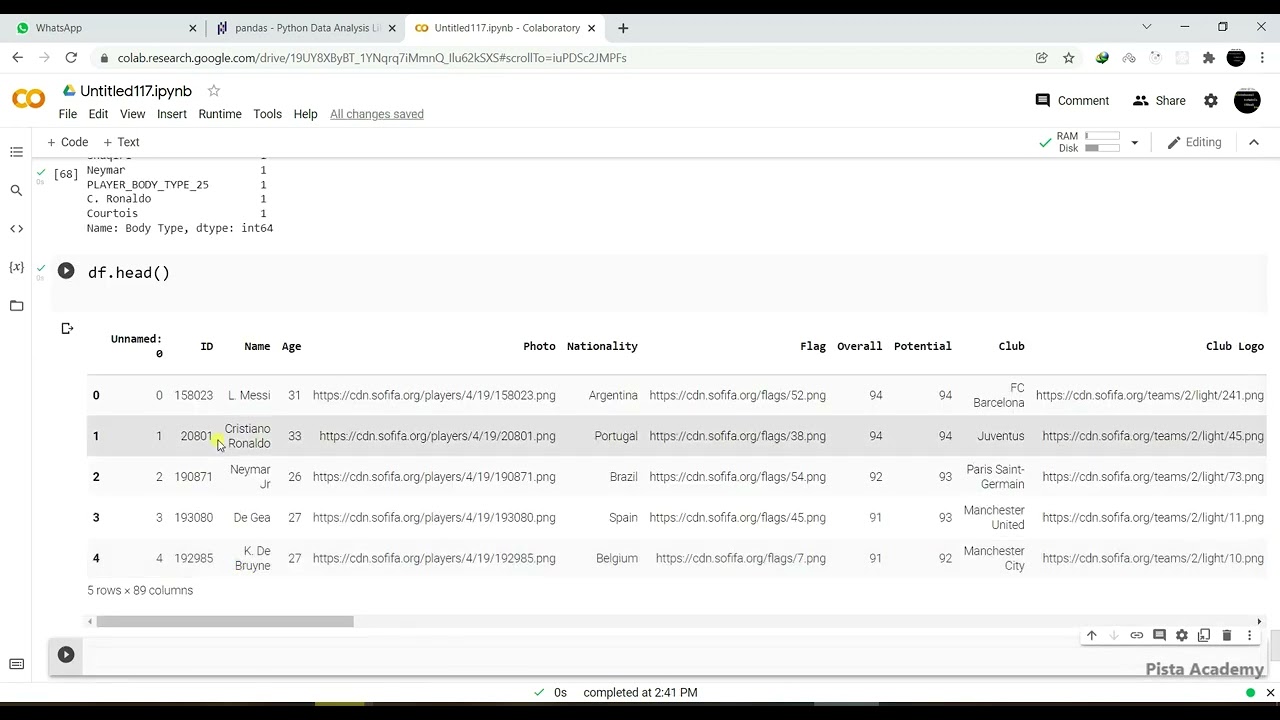This screenshot has height=720, width=1280.
Task: Click the Club Logo column header
Action: pyautogui.click(x=1235, y=346)
